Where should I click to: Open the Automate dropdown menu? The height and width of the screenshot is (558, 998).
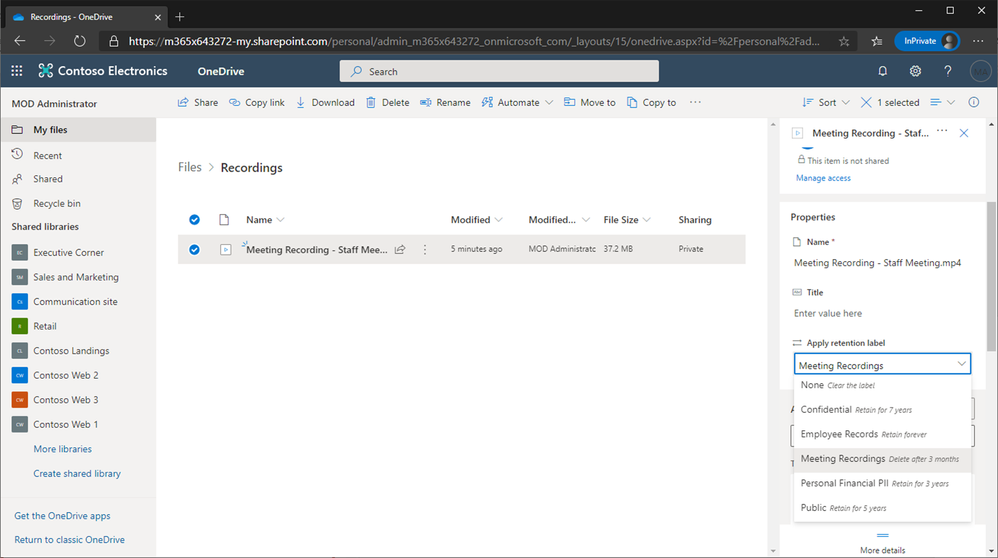(517, 102)
